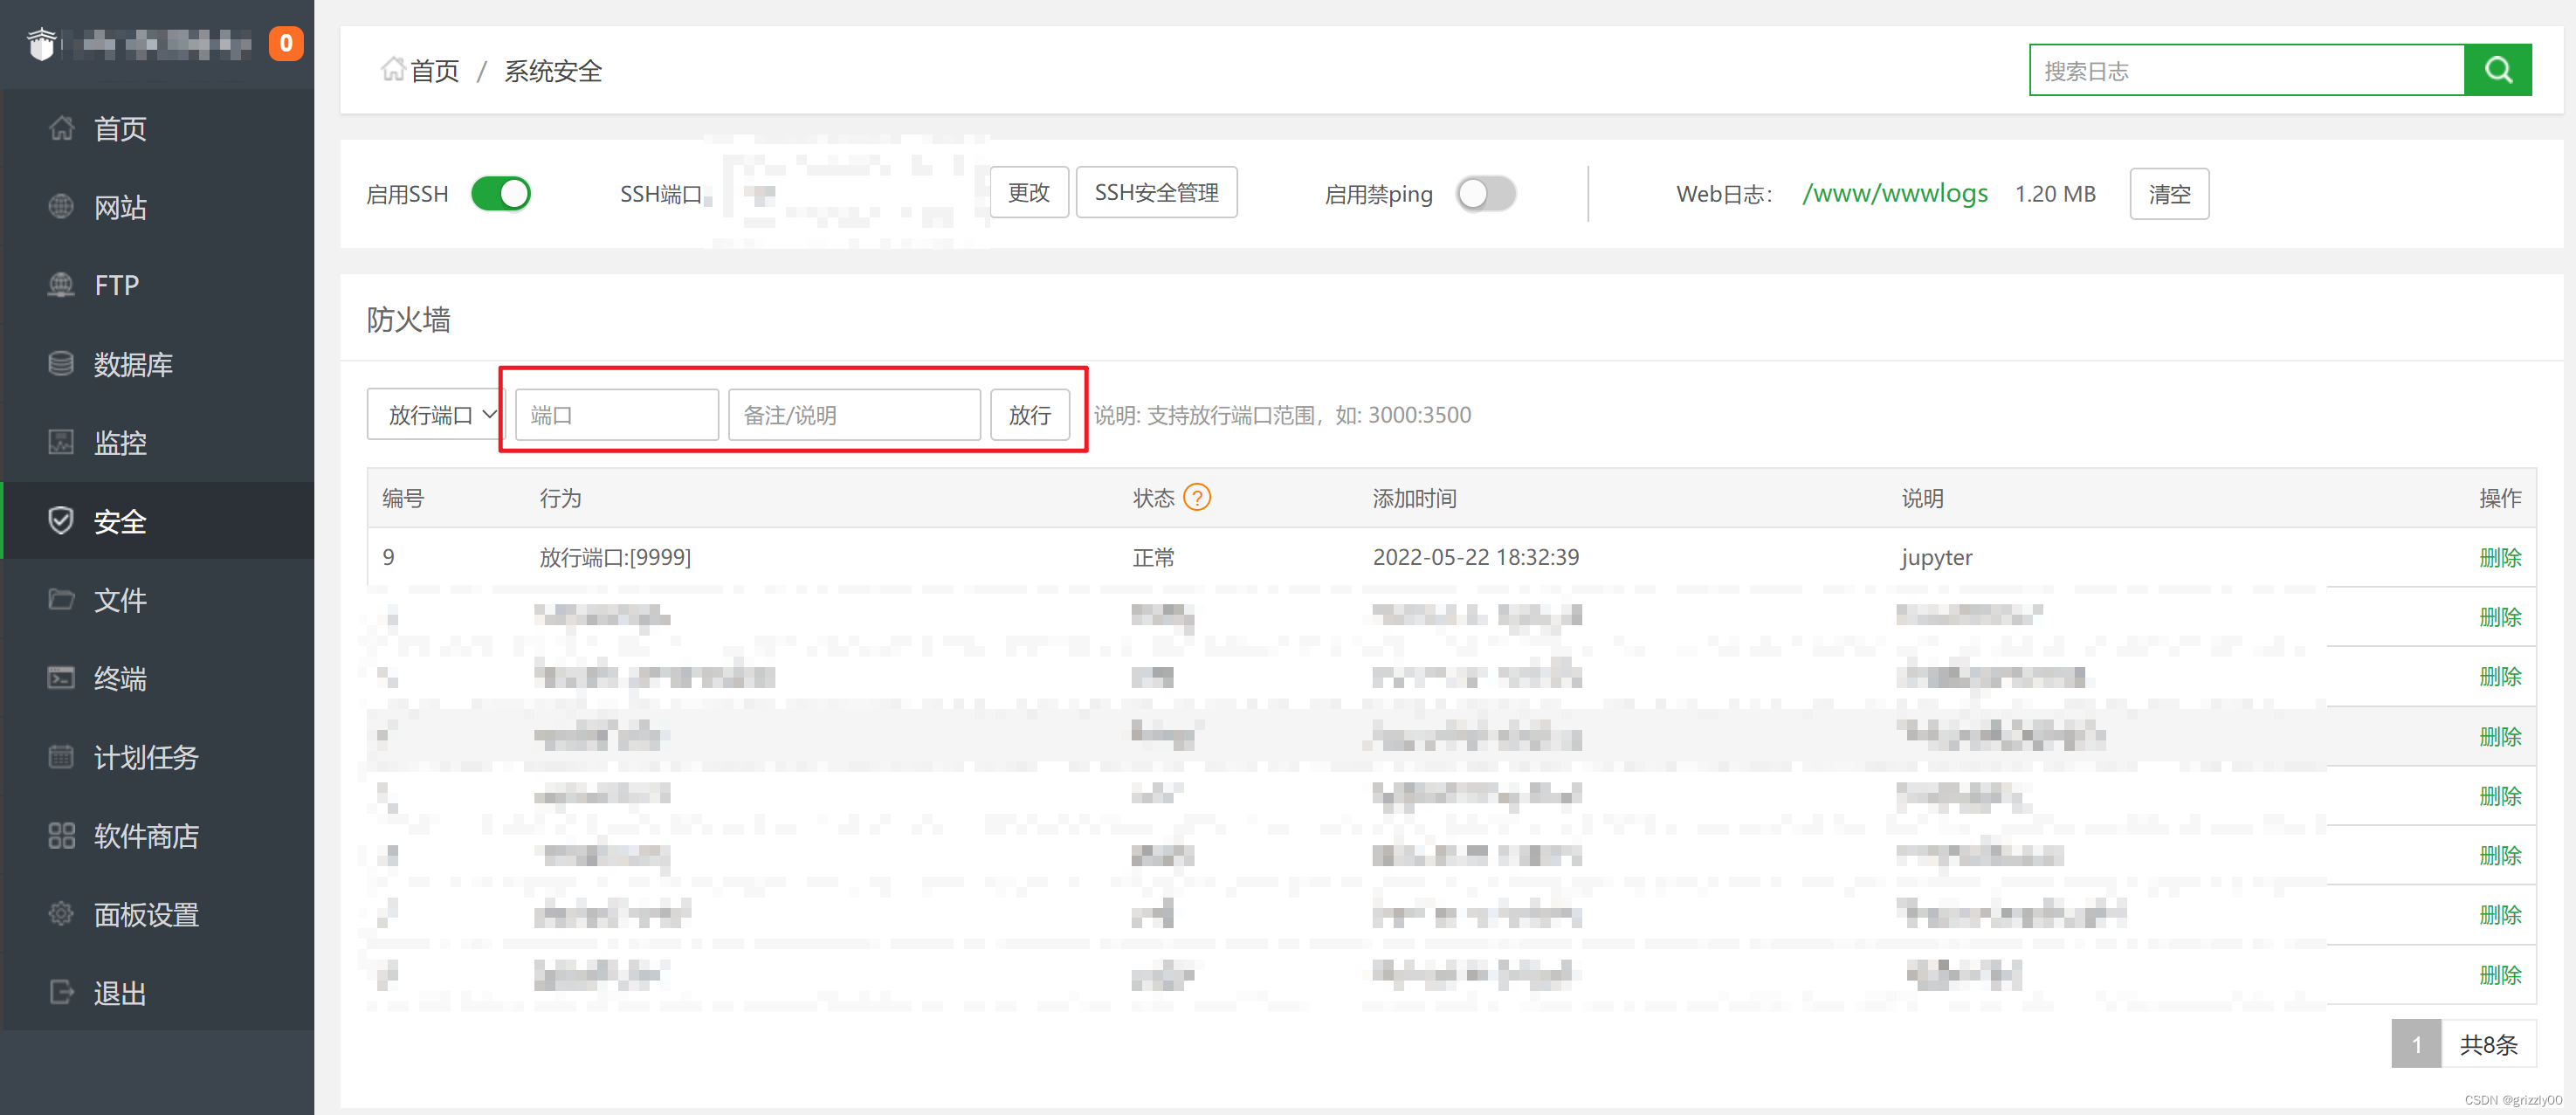Click the 放行 button

pyautogui.click(x=1029, y=414)
